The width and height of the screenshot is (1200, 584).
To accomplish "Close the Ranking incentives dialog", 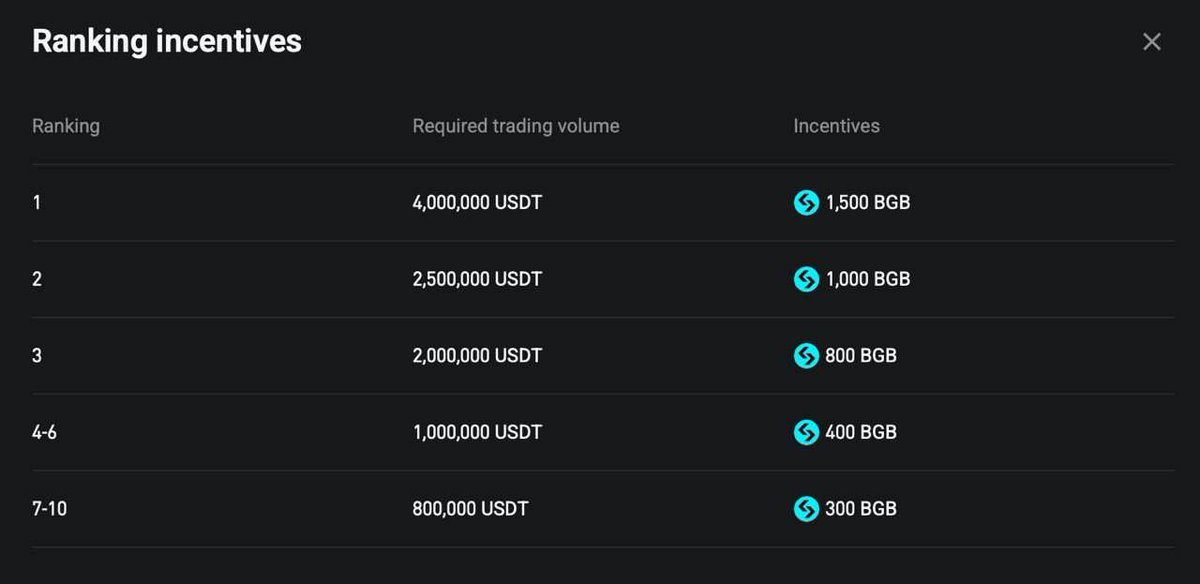I will 1152,42.
